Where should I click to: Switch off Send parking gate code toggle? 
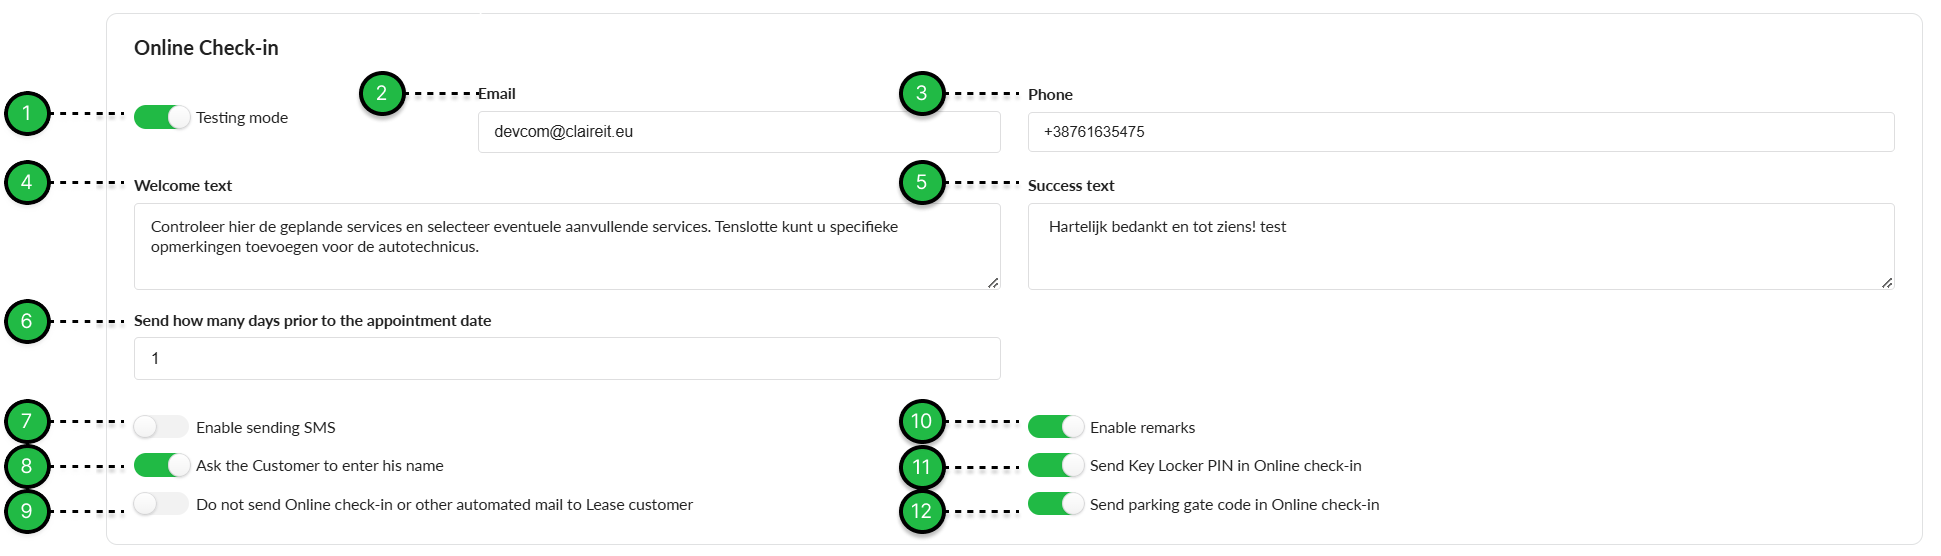click(x=1056, y=504)
